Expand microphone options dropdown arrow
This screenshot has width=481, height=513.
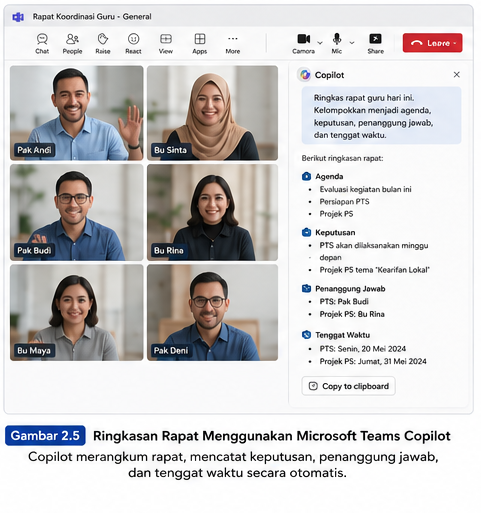352,43
